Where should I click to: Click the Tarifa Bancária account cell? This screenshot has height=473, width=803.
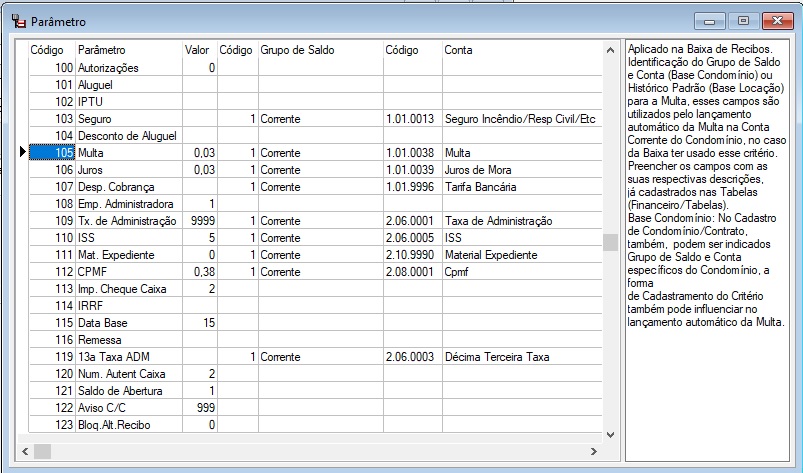[x=522, y=187]
